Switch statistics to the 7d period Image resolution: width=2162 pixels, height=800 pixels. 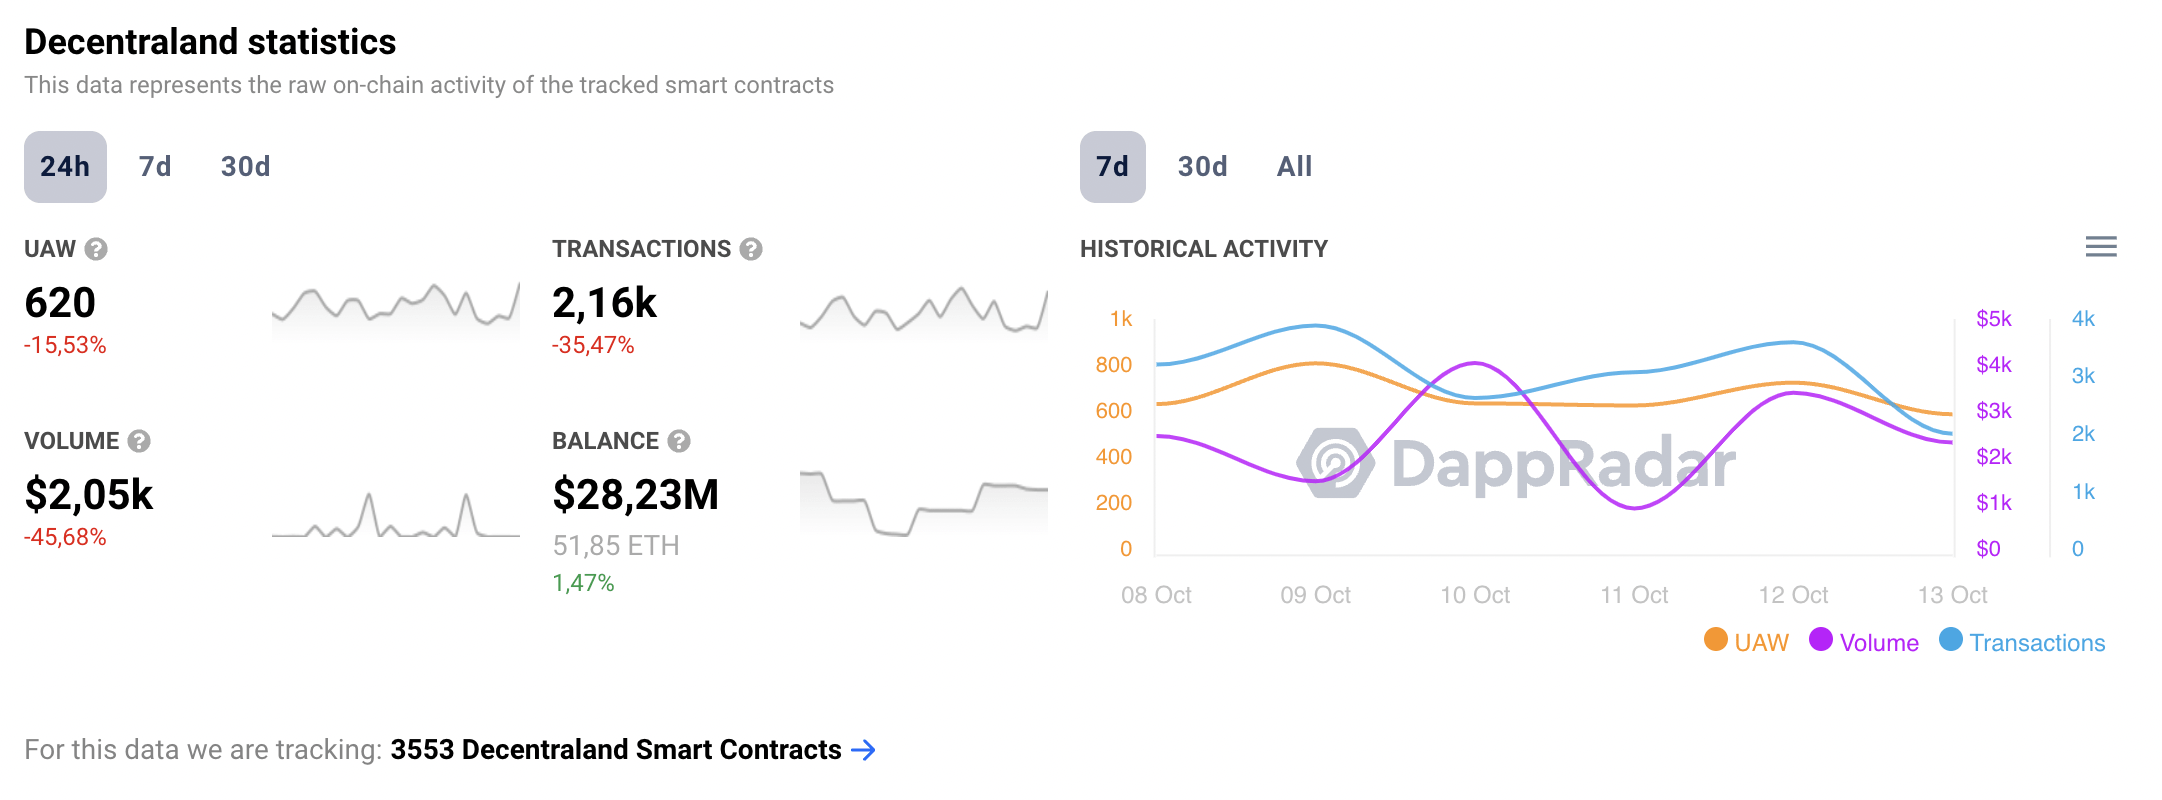[x=155, y=167]
